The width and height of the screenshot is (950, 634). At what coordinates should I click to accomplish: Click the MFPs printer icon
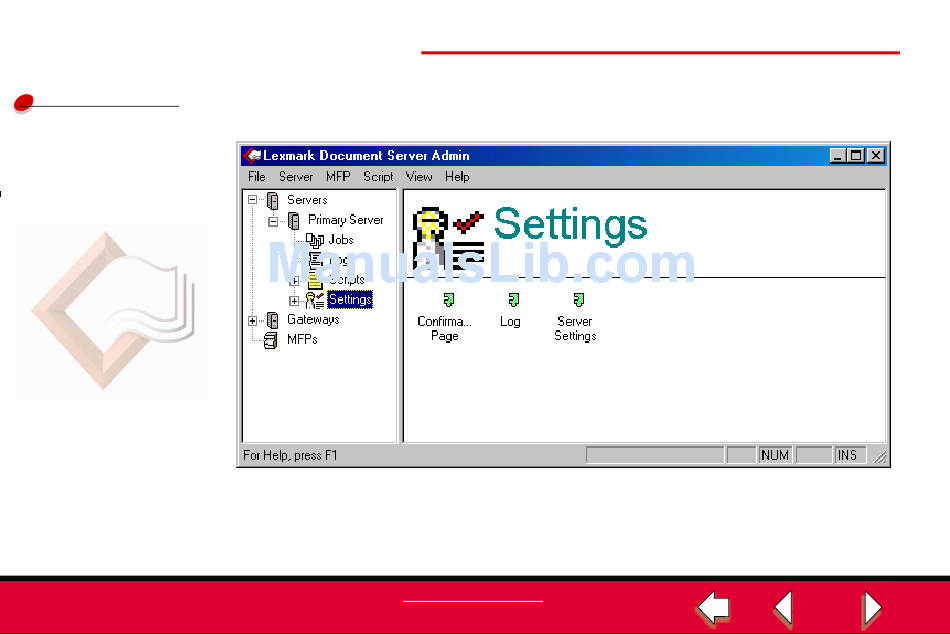[271, 341]
